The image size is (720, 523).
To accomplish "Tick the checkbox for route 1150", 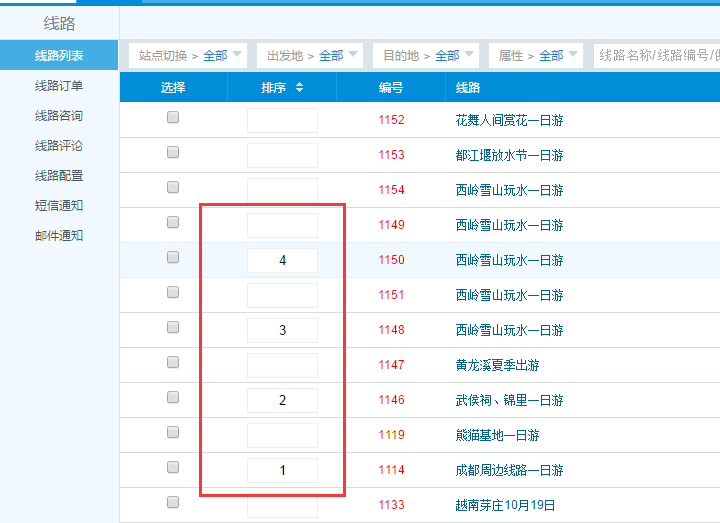I will 173,258.
